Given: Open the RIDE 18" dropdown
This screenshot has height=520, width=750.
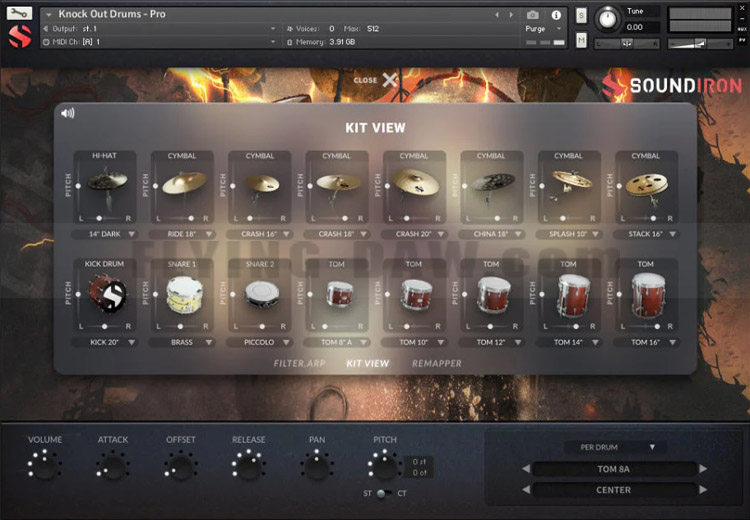Looking at the screenshot, I should (x=182, y=234).
